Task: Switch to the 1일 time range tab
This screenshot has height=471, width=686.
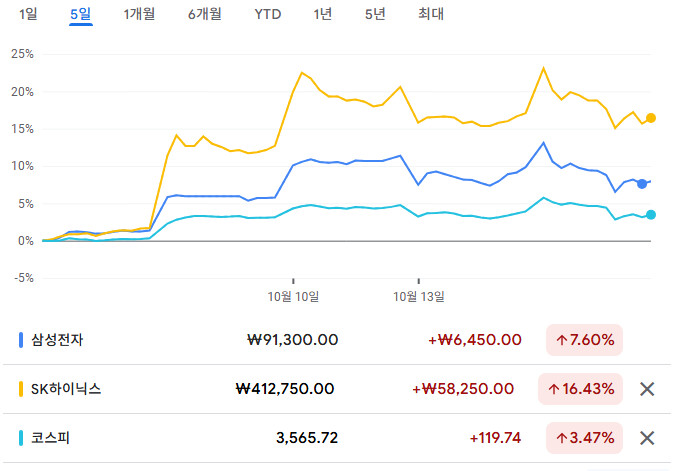Action: [x=28, y=14]
